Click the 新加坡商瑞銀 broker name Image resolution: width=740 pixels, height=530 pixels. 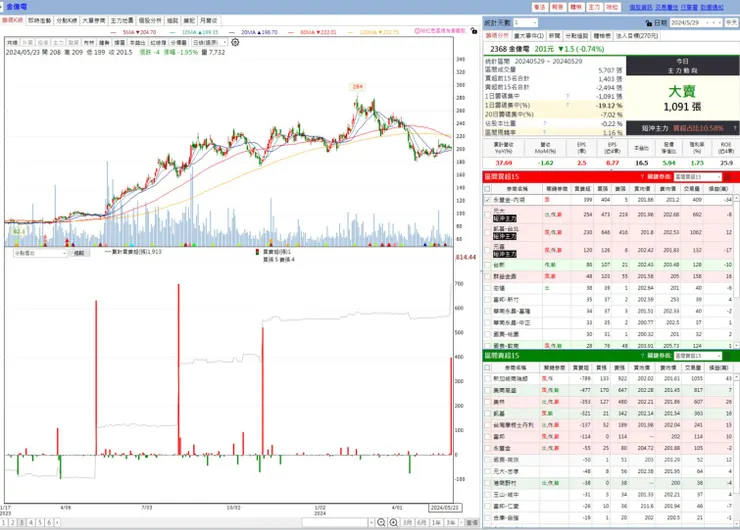click(x=510, y=379)
